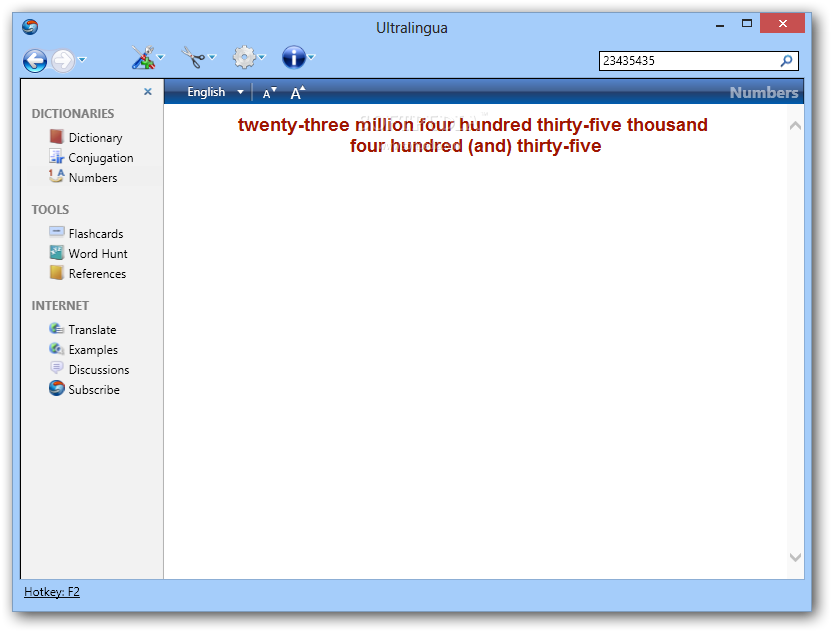Click the Hotkey: F2 link
The height and width of the screenshot is (632, 832).
coord(52,592)
